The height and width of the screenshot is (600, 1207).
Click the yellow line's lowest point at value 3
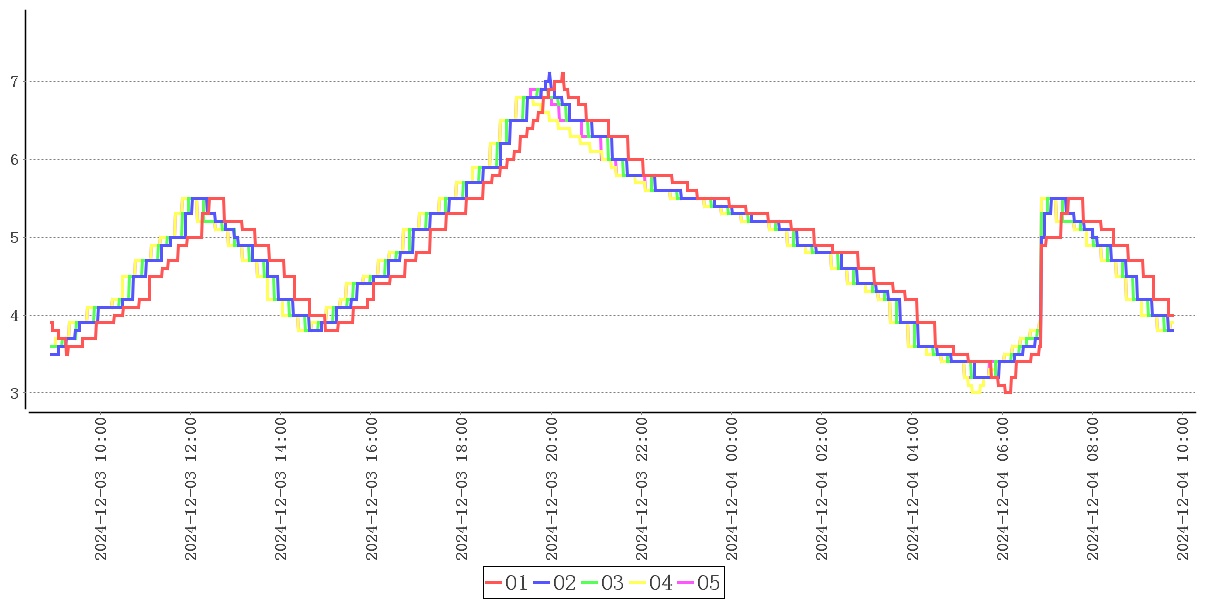tap(975, 392)
